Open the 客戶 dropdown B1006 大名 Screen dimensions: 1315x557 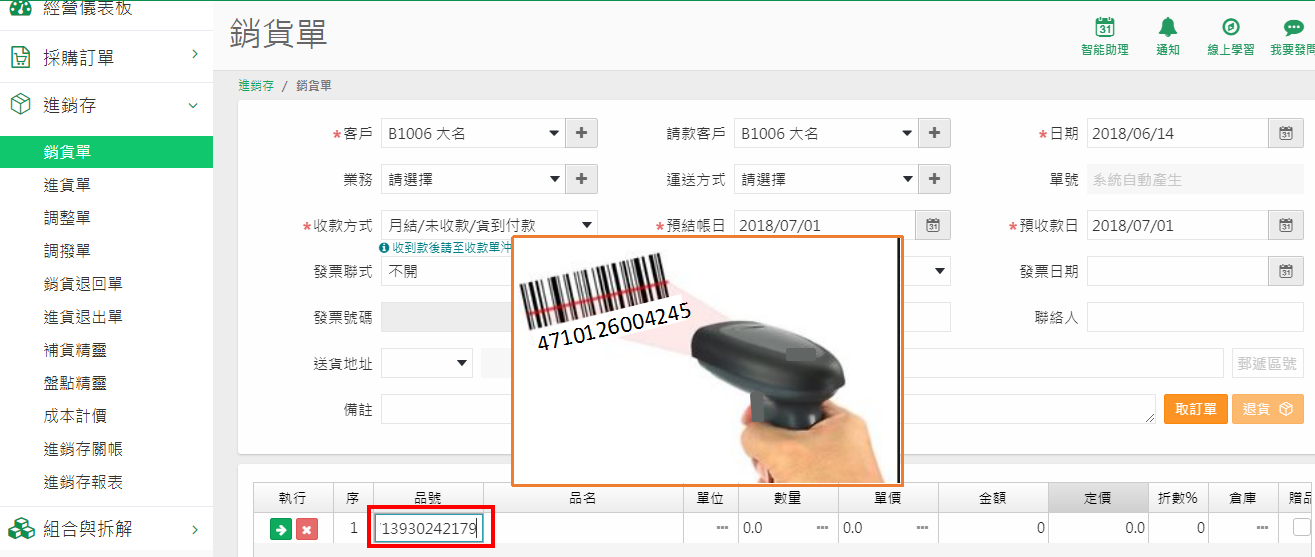(x=473, y=133)
